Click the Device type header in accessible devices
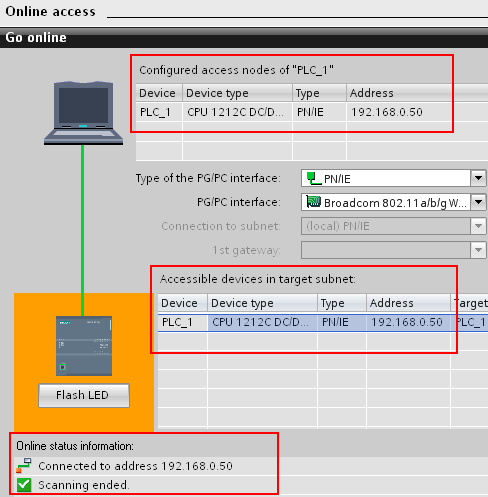This screenshot has height=497, width=488. [x=242, y=303]
